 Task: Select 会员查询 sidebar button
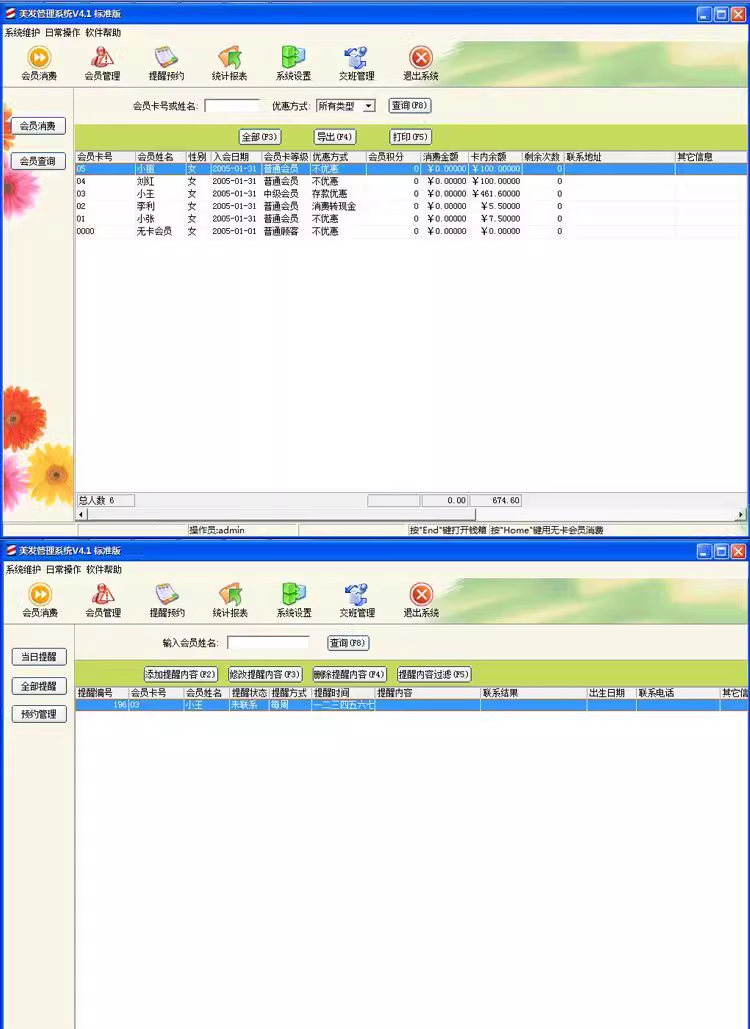(x=38, y=161)
